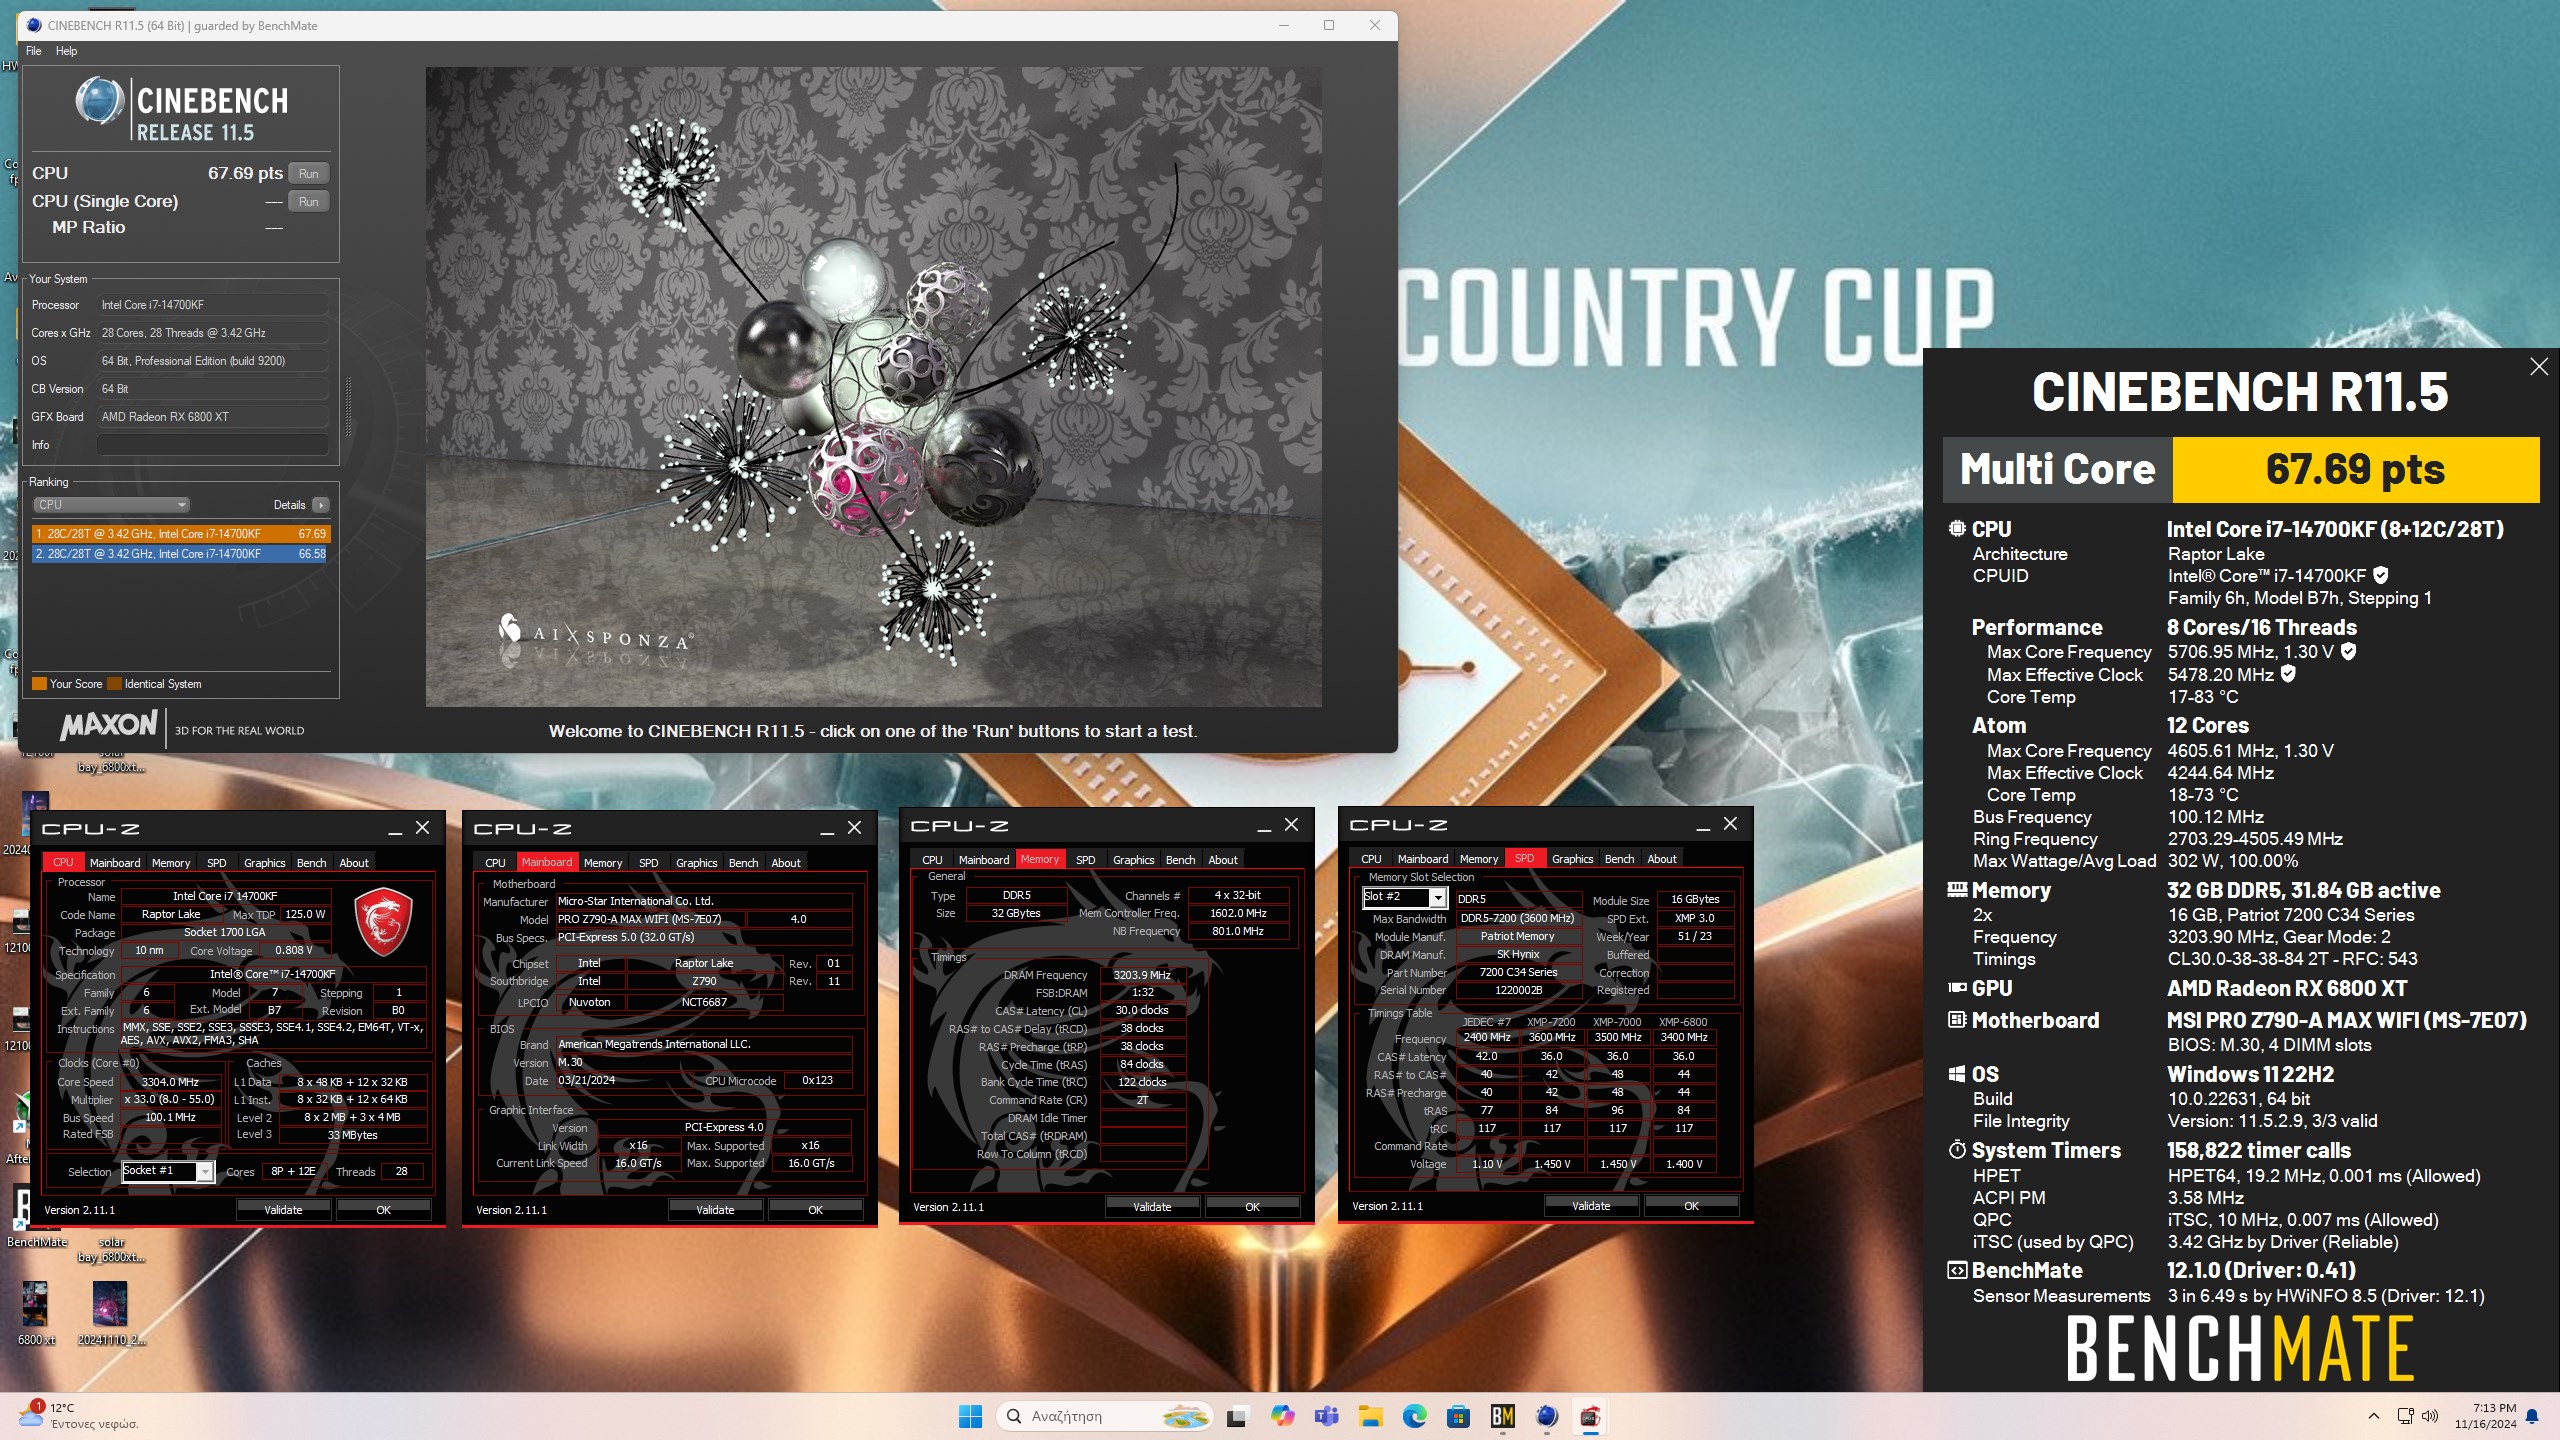
Task: Click the CPU chip icon in BenchMate panel
Action: click(x=1957, y=529)
